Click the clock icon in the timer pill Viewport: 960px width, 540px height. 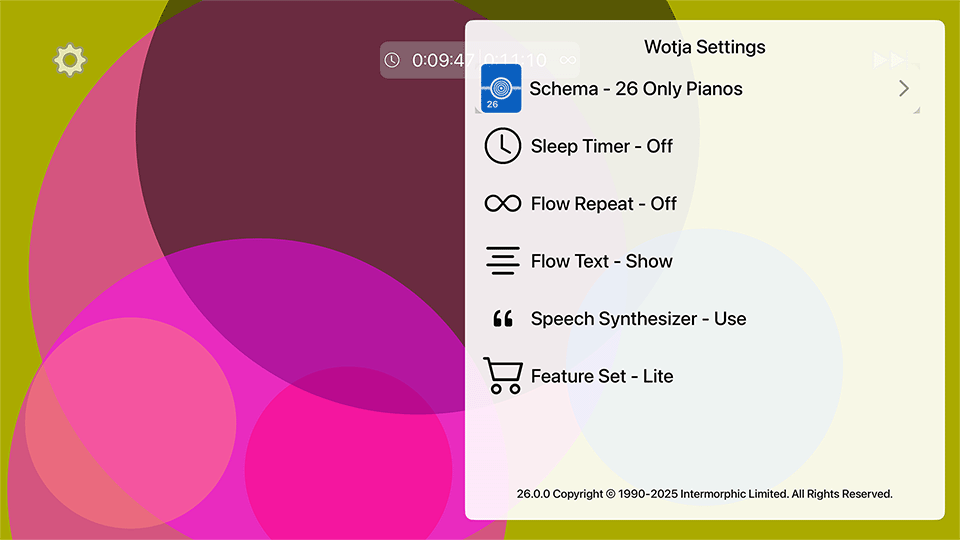tap(392, 61)
